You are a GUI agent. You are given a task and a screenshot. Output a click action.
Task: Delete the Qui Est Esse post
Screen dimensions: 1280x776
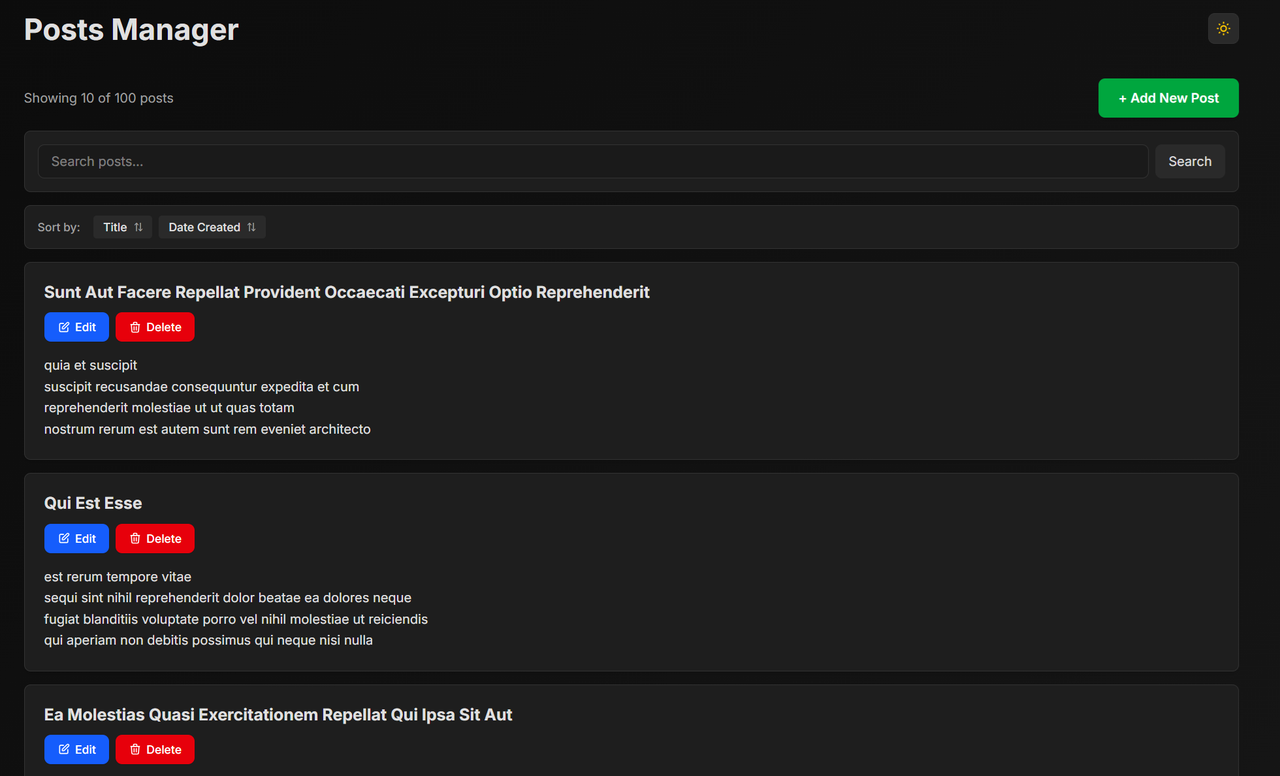click(154, 538)
